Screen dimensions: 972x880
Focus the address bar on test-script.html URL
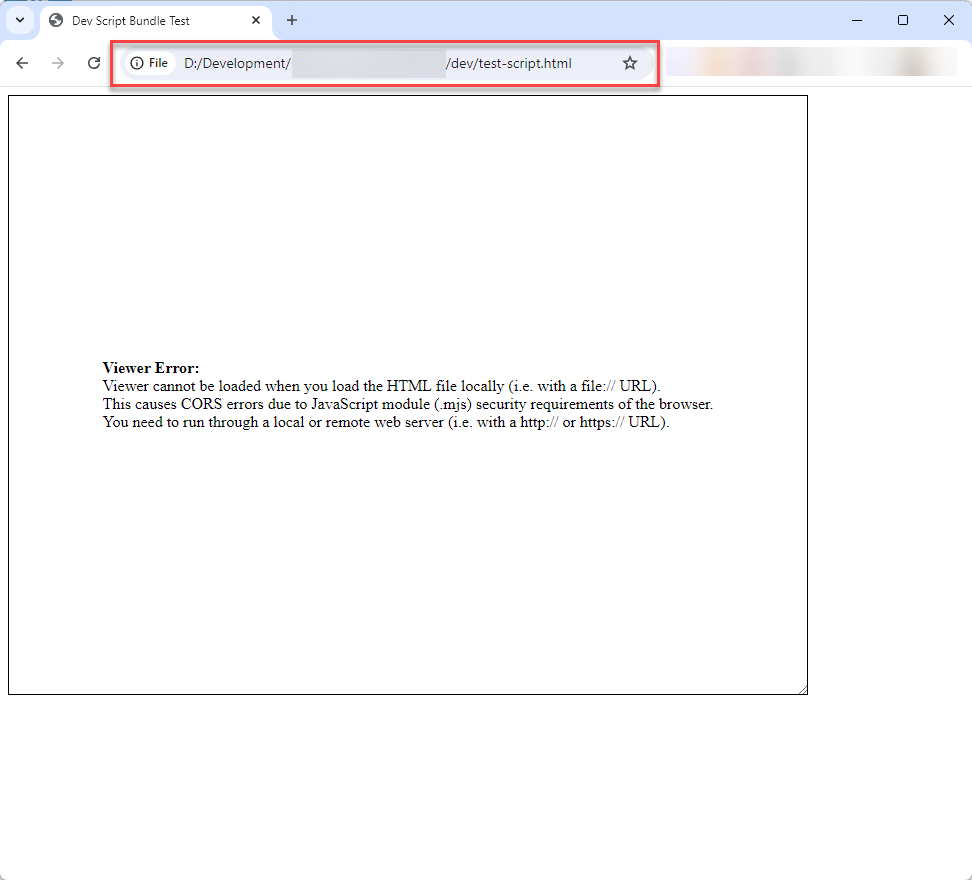pyautogui.click(x=400, y=63)
